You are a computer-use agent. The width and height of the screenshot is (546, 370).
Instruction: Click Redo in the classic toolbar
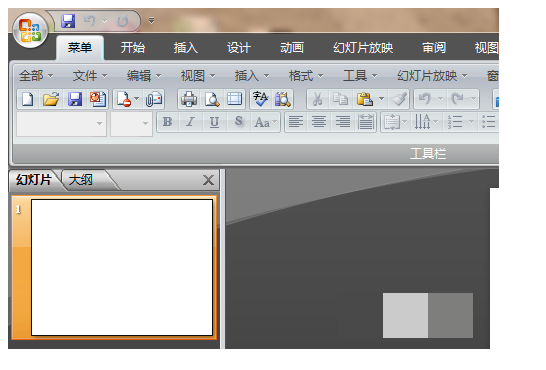pos(457,99)
